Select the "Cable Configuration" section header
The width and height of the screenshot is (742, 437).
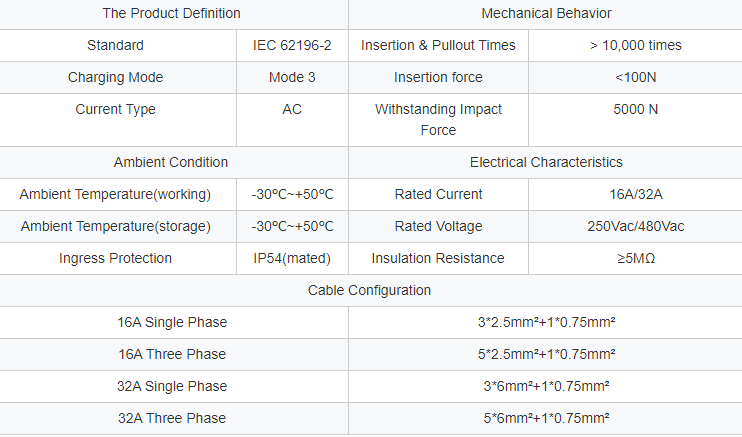370,290
